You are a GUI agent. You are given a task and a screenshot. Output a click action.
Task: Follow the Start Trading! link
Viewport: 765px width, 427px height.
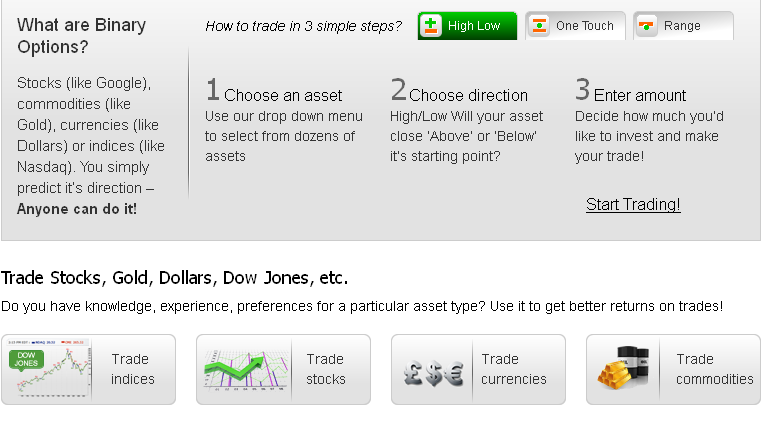pos(633,204)
